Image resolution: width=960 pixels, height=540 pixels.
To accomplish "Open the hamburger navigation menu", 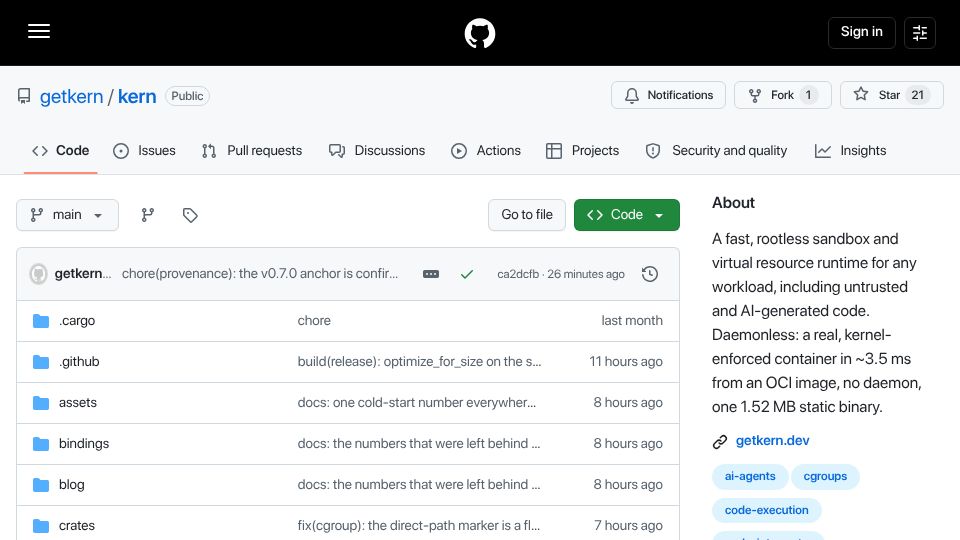I will click(x=39, y=31).
